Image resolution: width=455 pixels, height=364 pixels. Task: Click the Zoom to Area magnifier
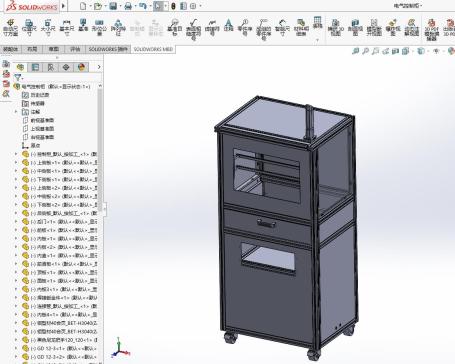pos(366,51)
